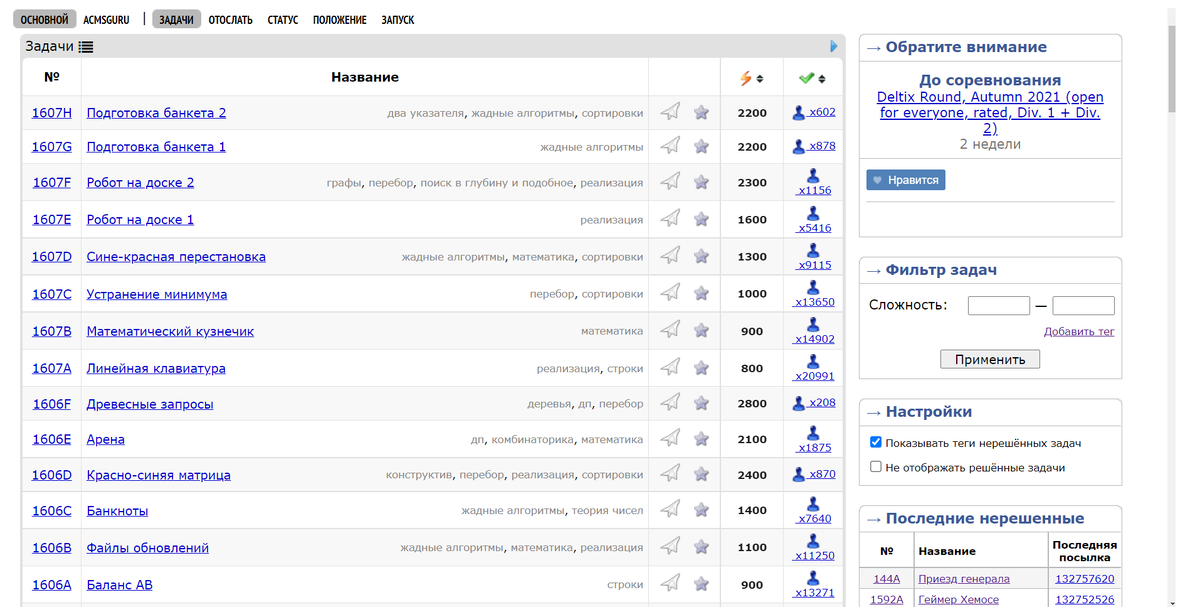The image size is (1200, 607).
Task: Open the ACMSGURU tab
Action: coord(106,19)
